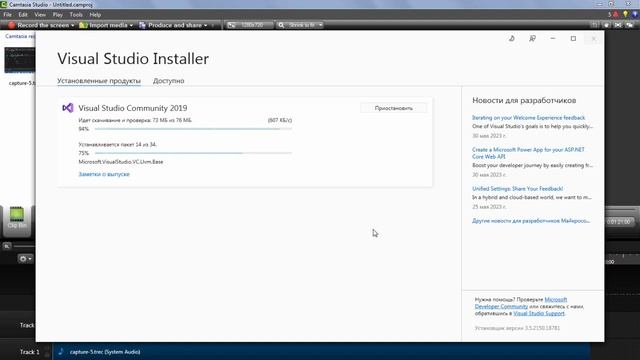640x360 pixels.
Task: Open the Microsoft Power App ASP.NET news link
Action: coord(528,153)
